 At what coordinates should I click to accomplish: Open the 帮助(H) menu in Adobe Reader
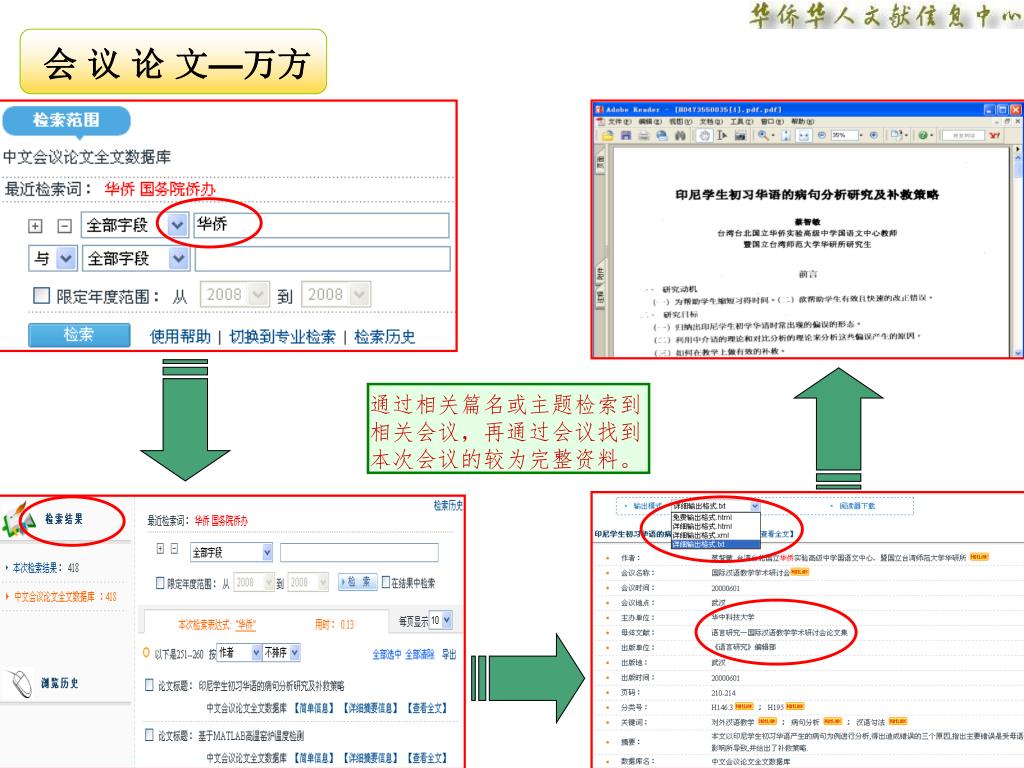tap(803, 121)
